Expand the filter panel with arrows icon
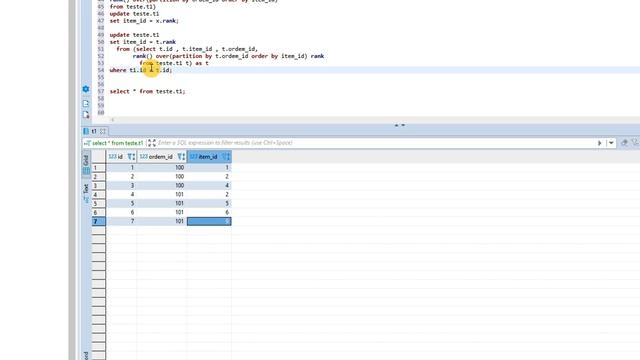The image size is (640, 360). click(151, 143)
